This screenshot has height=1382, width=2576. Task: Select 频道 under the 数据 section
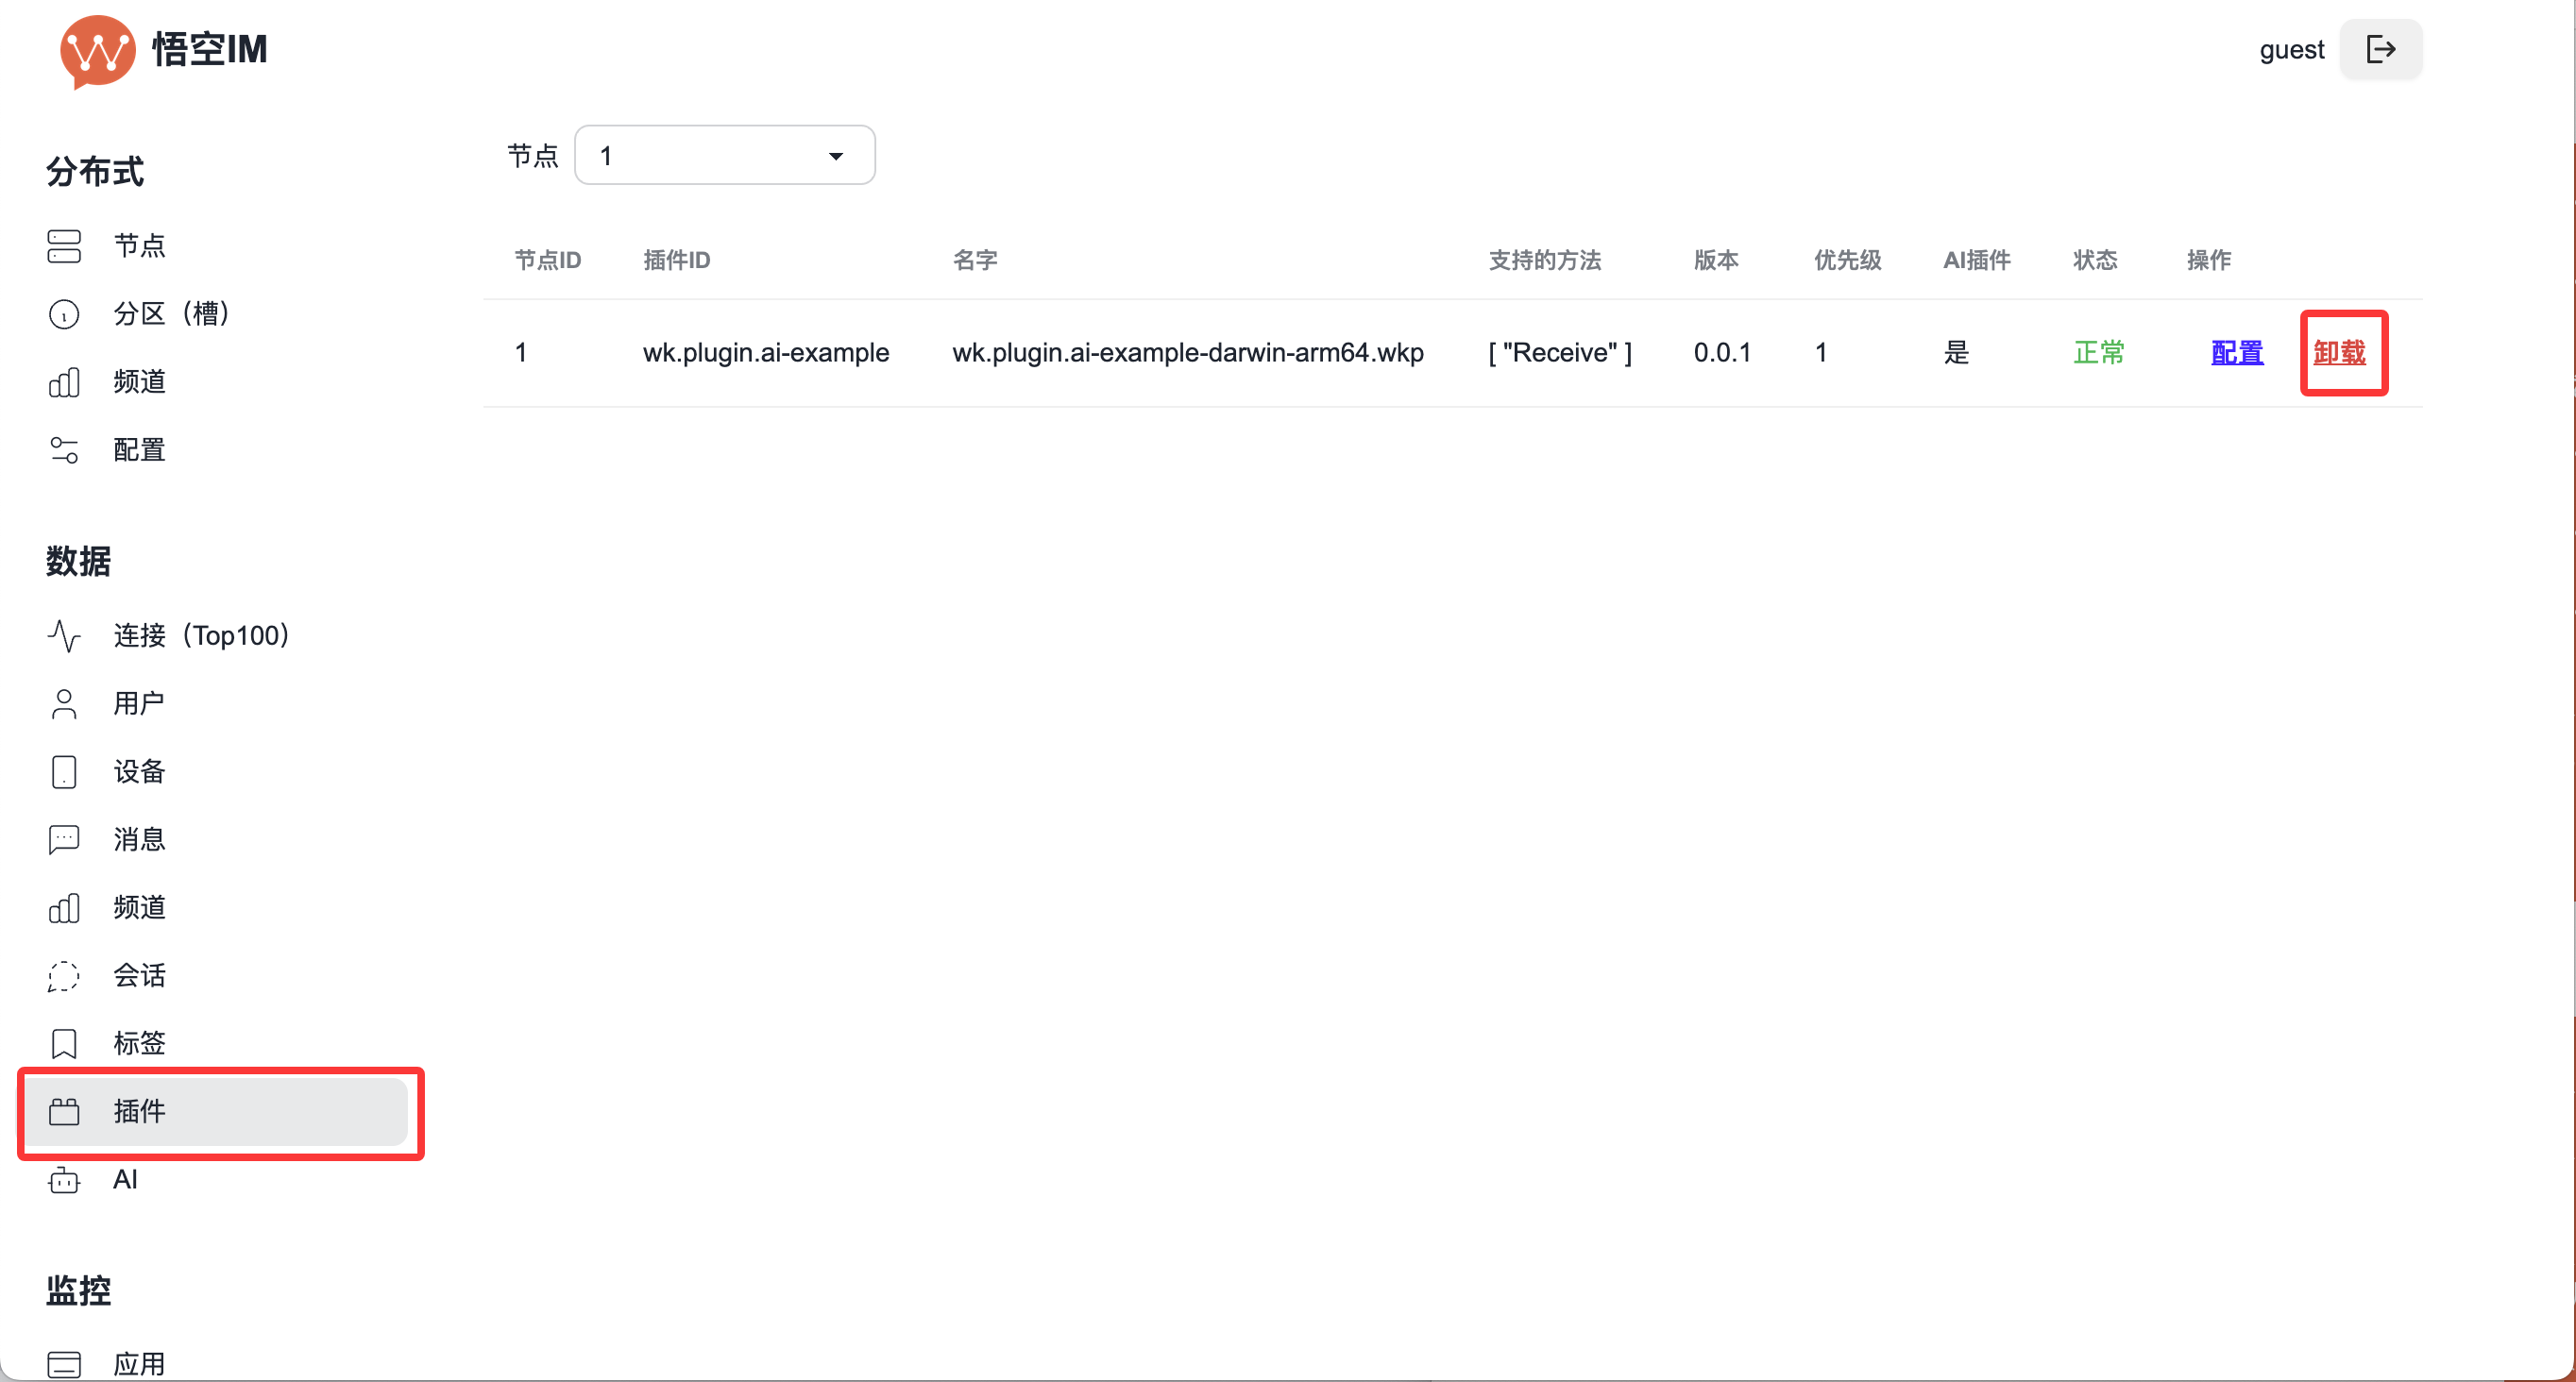click(64, 908)
